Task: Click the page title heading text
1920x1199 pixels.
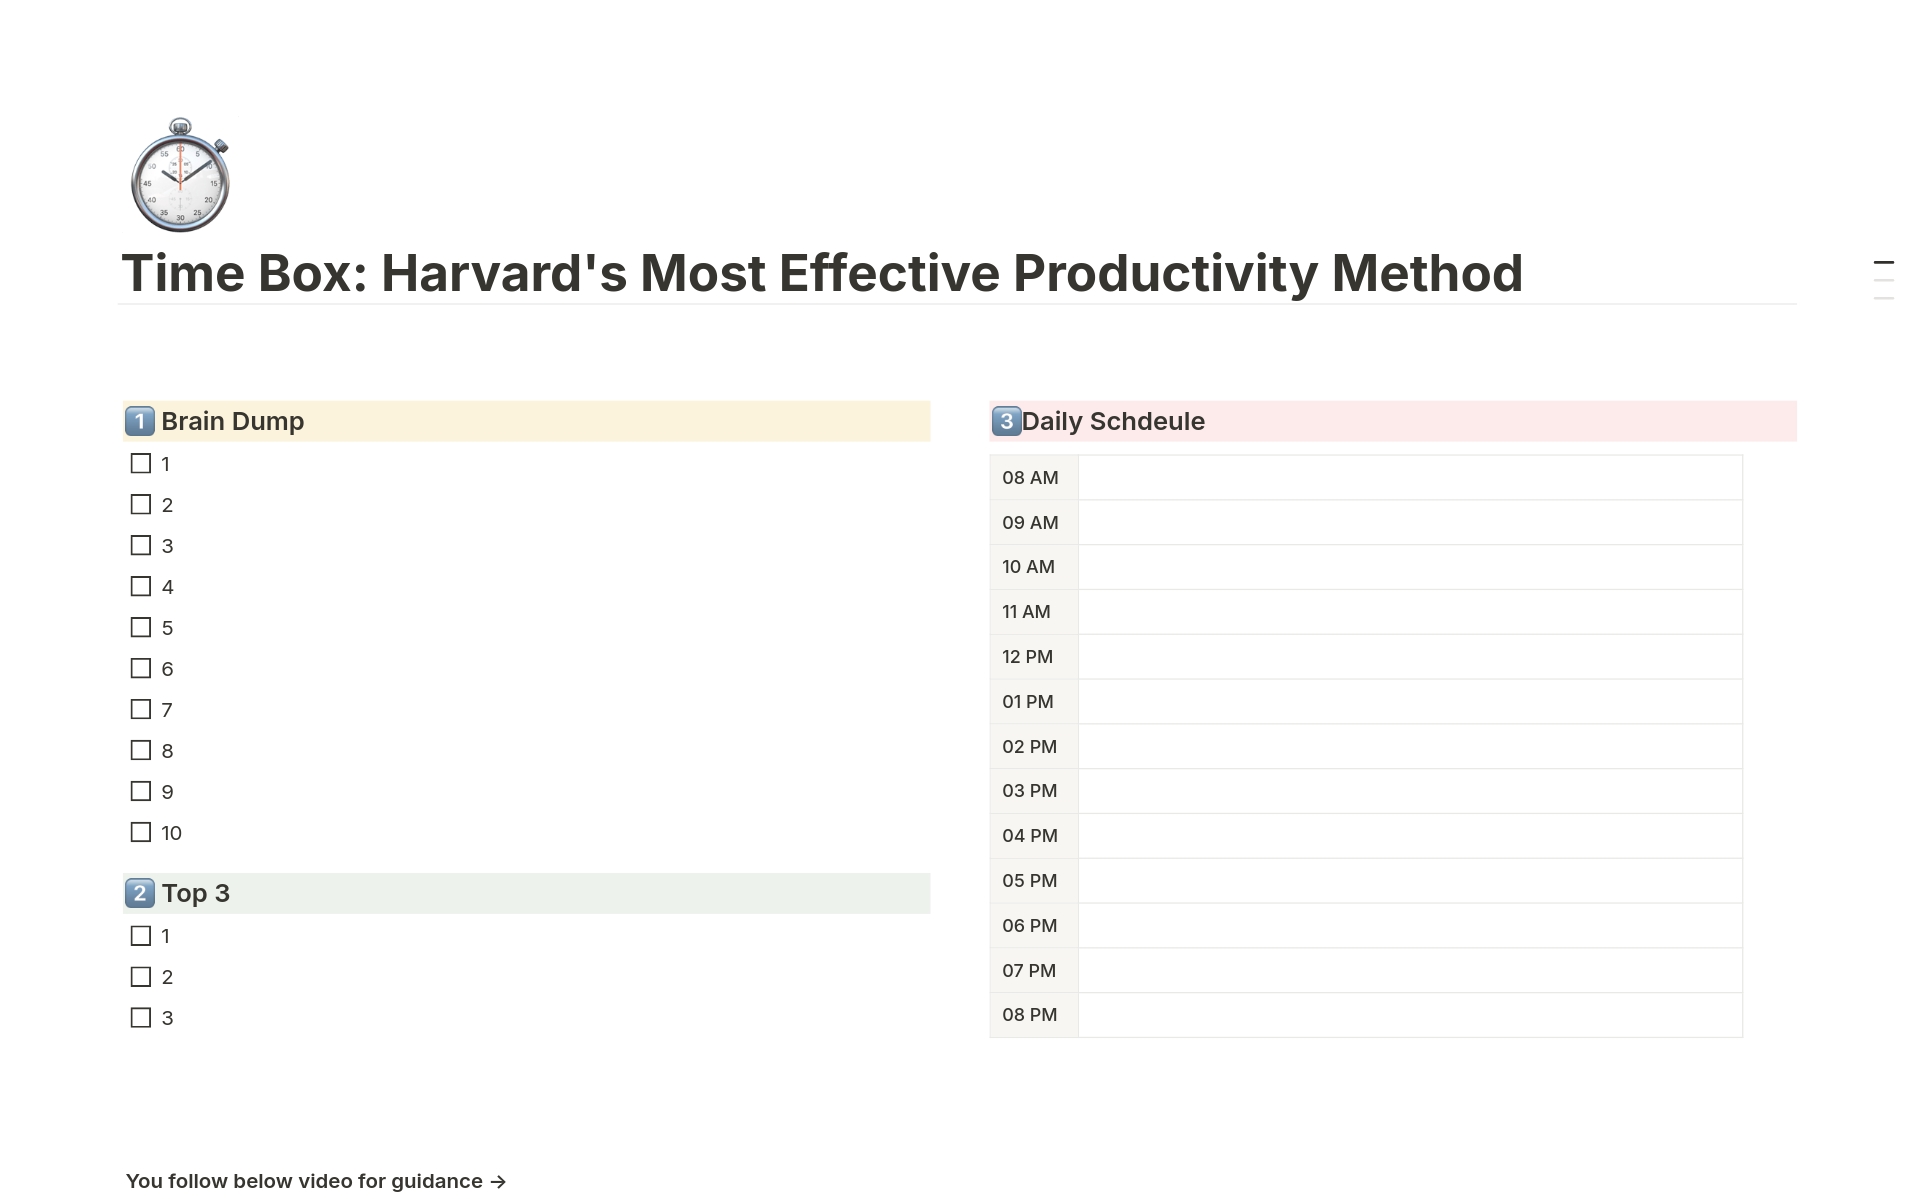Action: pyautogui.click(x=821, y=273)
